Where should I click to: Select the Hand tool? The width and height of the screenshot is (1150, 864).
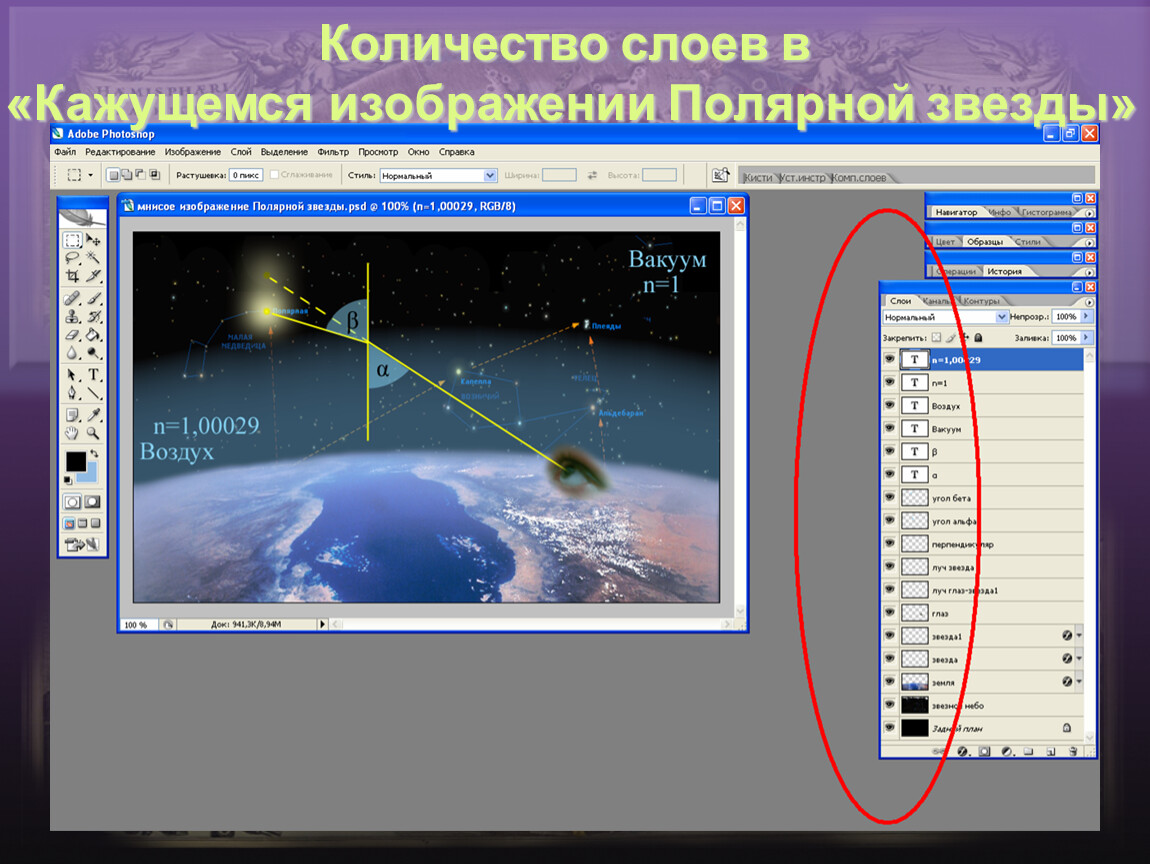(x=72, y=433)
